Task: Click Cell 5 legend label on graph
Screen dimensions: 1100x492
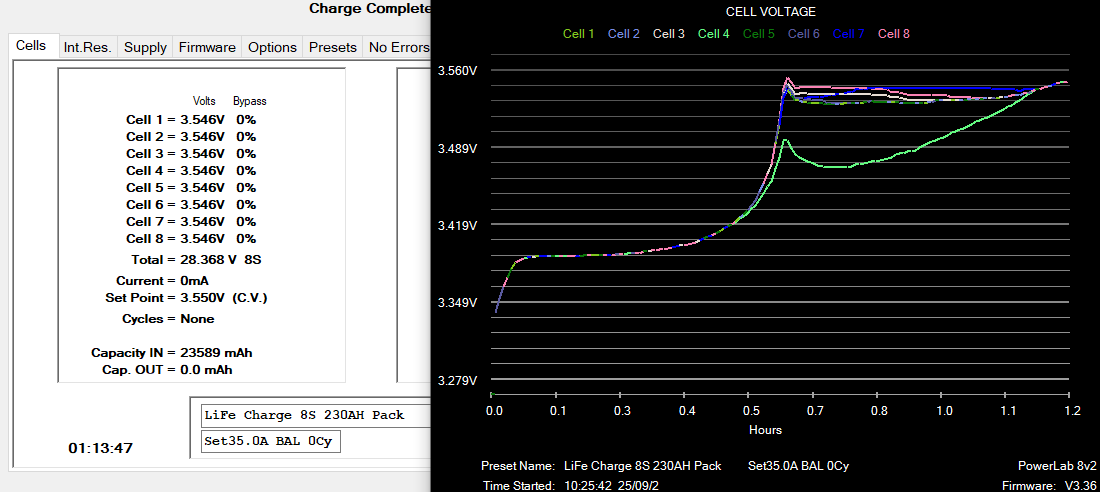Action: point(758,34)
